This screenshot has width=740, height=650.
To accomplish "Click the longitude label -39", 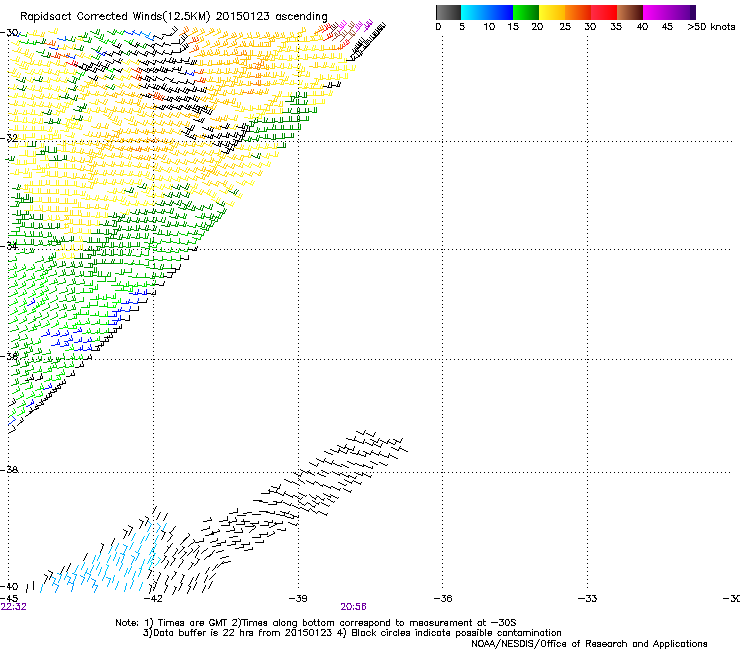I will (298, 599).
